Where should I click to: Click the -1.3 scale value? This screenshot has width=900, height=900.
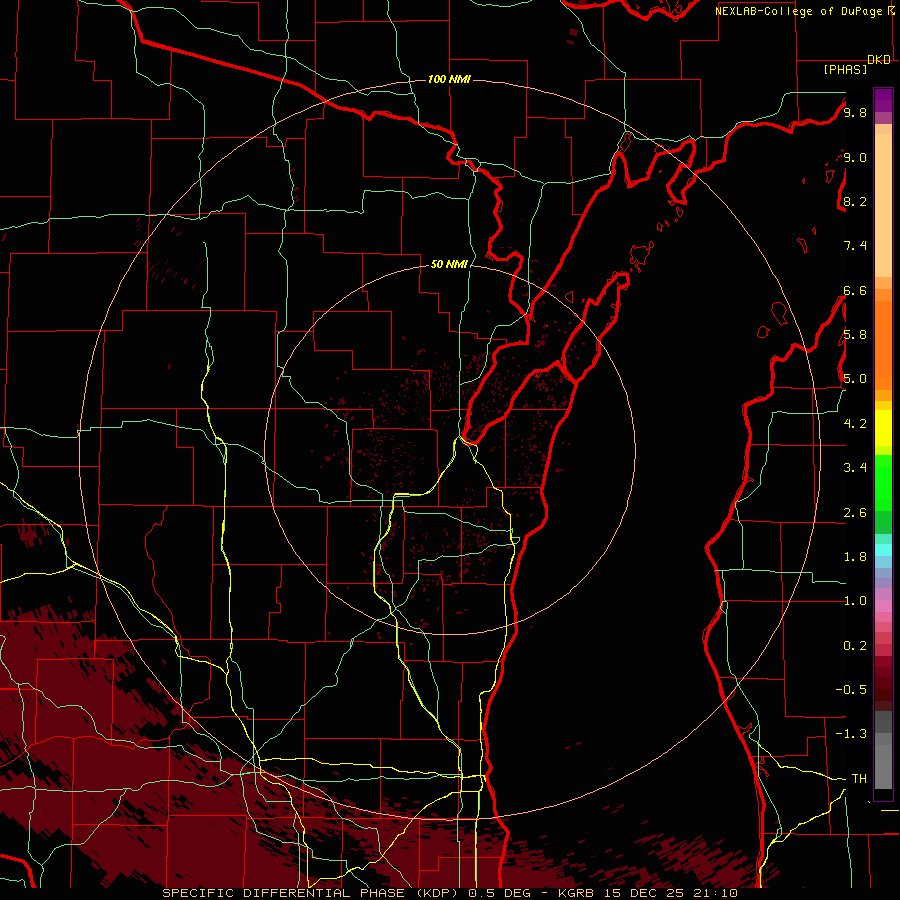coord(851,734)
